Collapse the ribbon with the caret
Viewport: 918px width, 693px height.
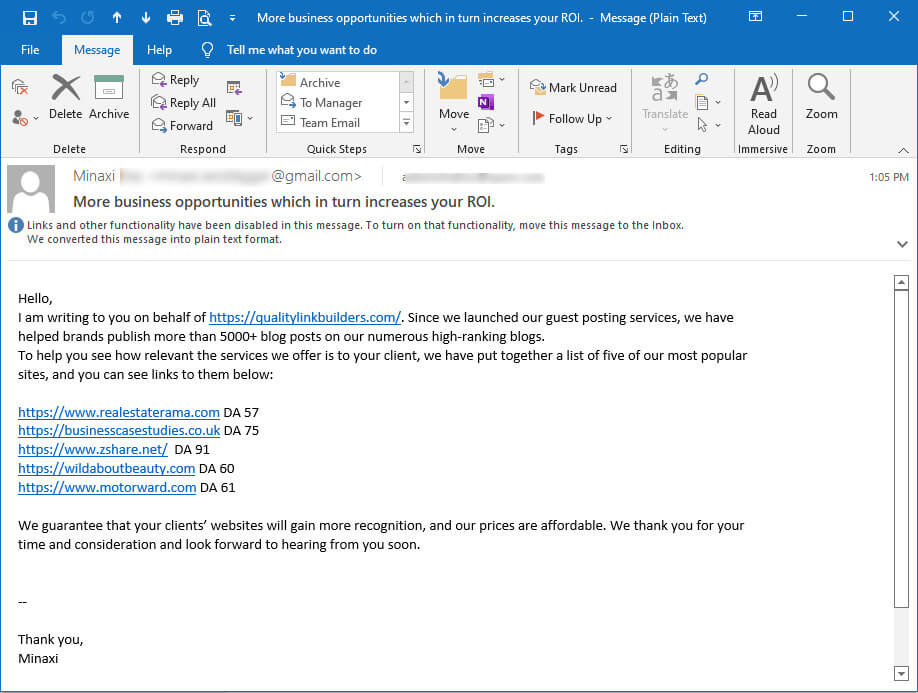(x=903, y=150)
